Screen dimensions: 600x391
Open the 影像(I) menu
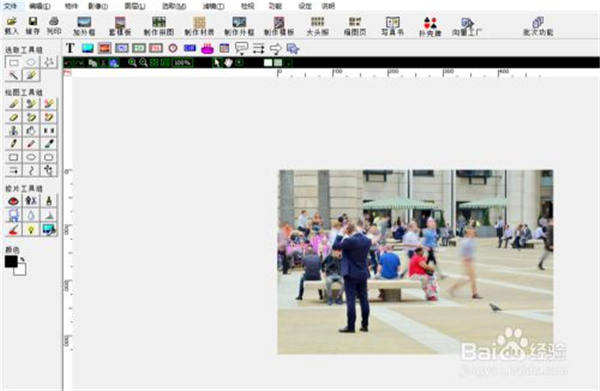98,6
